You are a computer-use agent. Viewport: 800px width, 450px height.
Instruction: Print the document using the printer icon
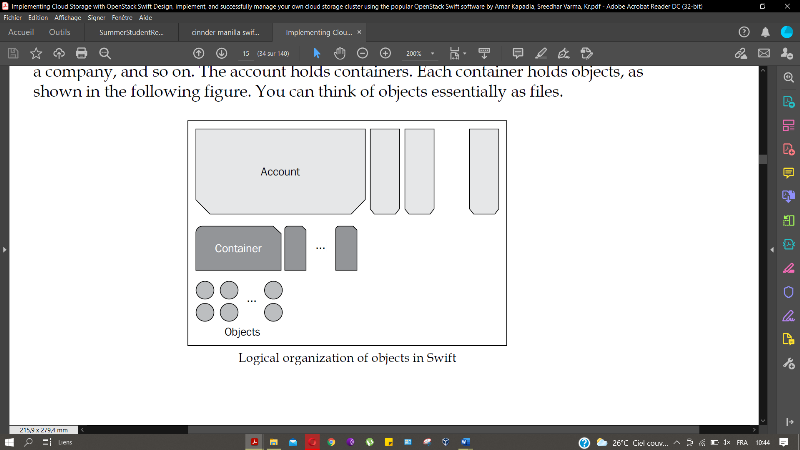click(82, 52)
